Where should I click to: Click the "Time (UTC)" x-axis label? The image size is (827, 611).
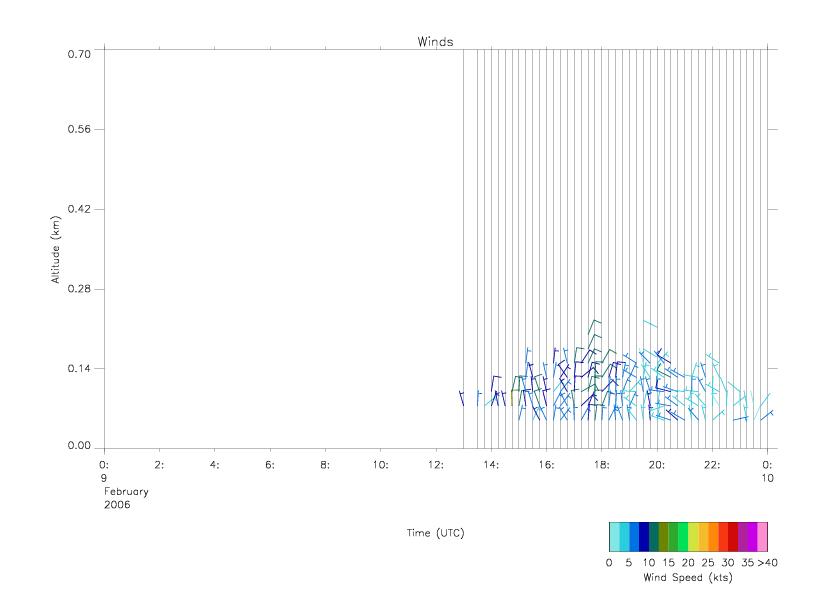435,533
